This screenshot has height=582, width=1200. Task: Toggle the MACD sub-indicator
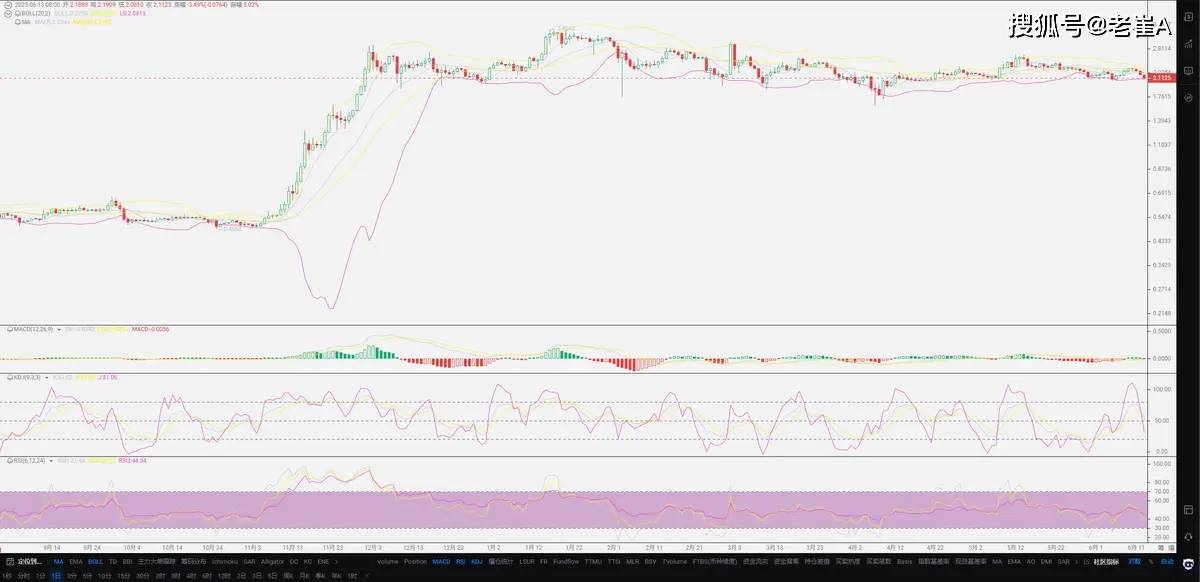click(x=441, y=562)
